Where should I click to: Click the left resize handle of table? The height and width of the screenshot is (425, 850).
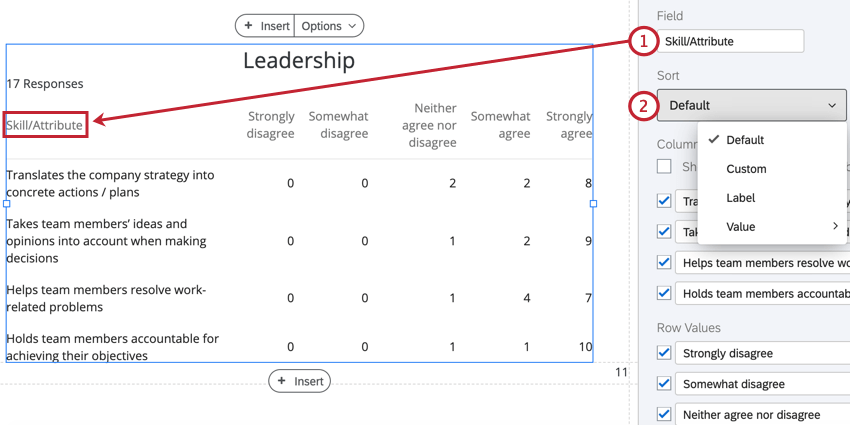click(7, 203)
